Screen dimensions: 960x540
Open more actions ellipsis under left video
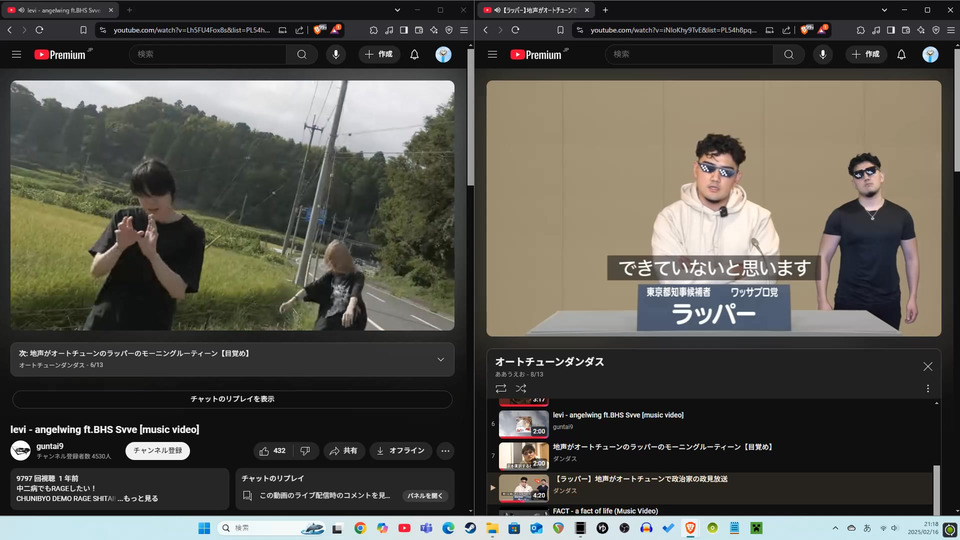pyautogui.click(x=445, y=451)
